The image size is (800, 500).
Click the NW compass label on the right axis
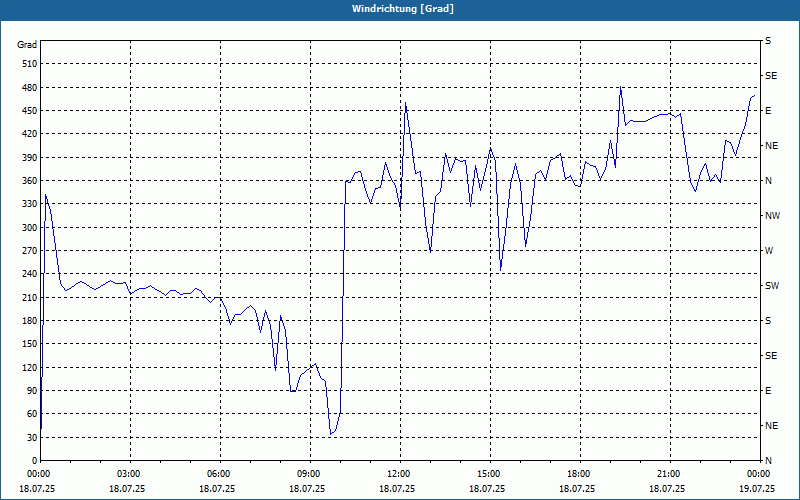tap(772, 216)
